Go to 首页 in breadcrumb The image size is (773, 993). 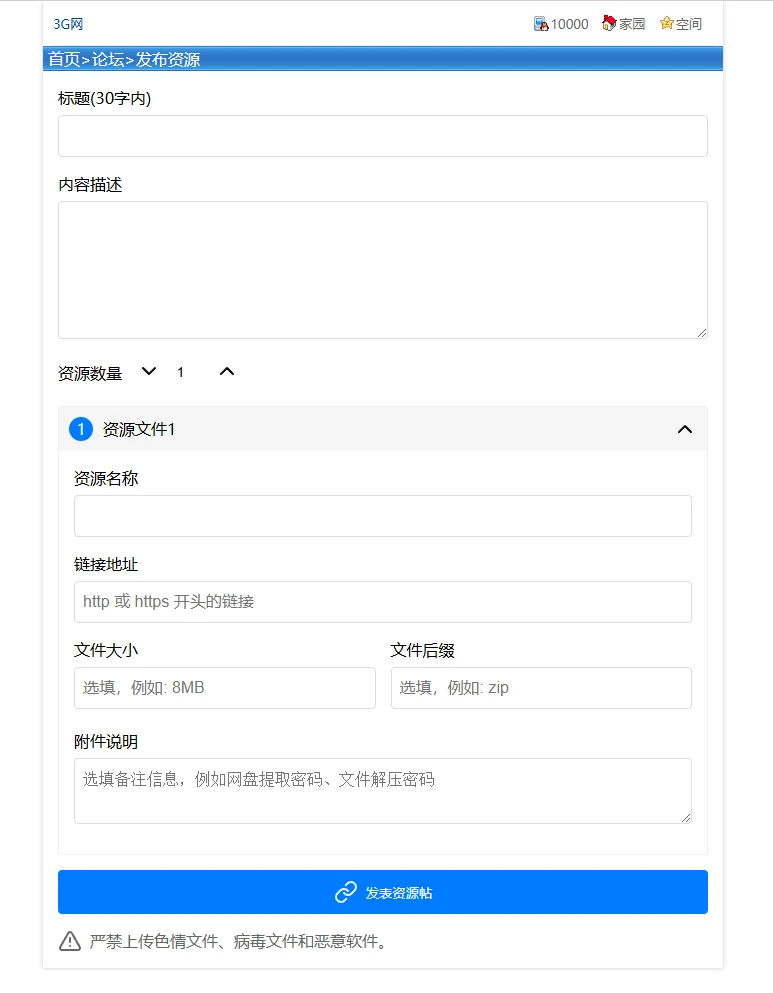coord(64,60)
